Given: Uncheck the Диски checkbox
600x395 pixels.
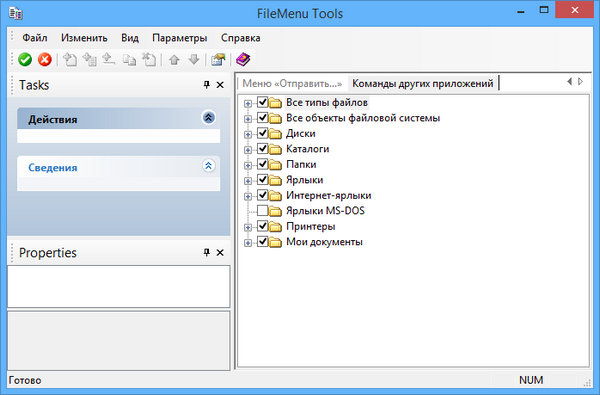Looking at the screenshot, I should (x=262, y=133).
